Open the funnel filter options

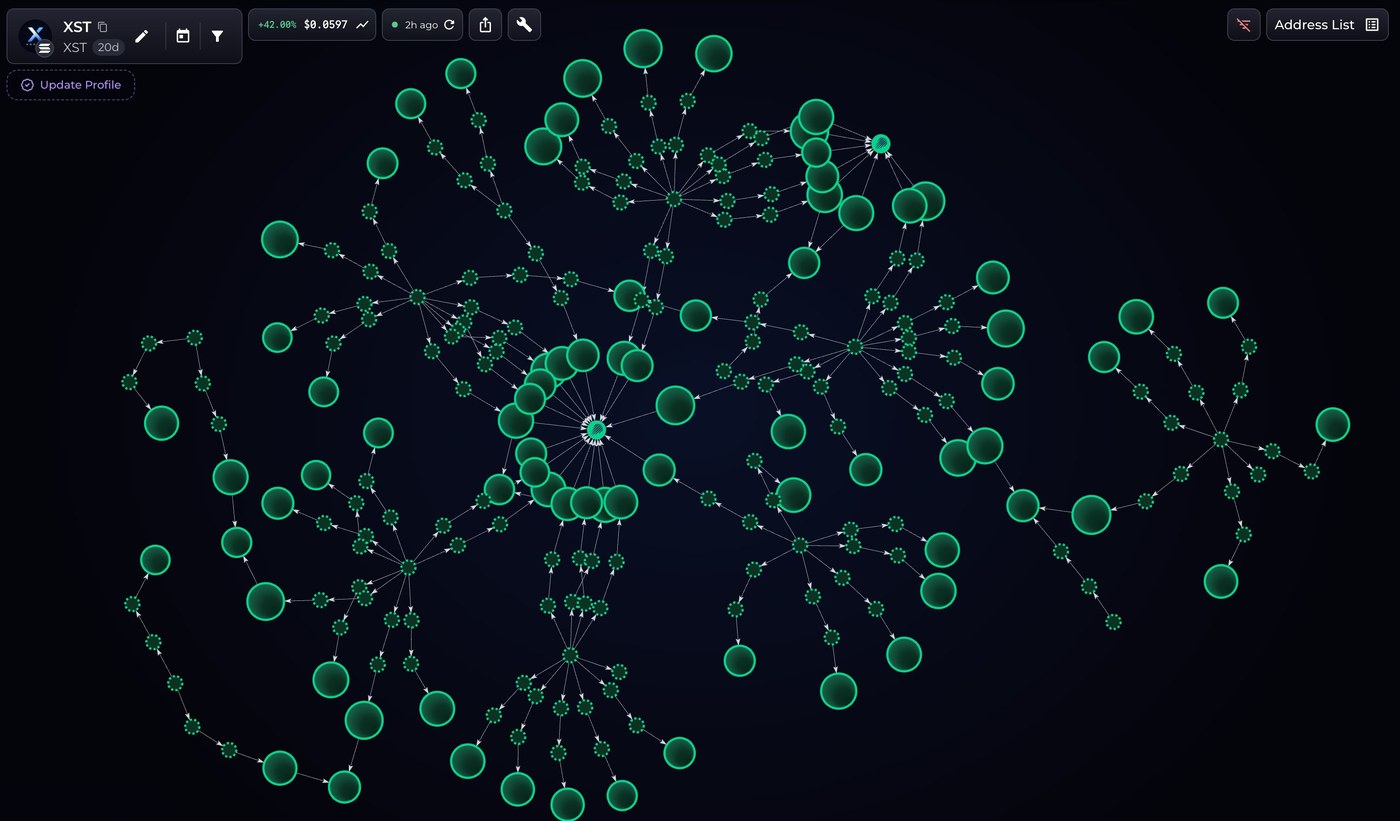click(x=217, y=36)
